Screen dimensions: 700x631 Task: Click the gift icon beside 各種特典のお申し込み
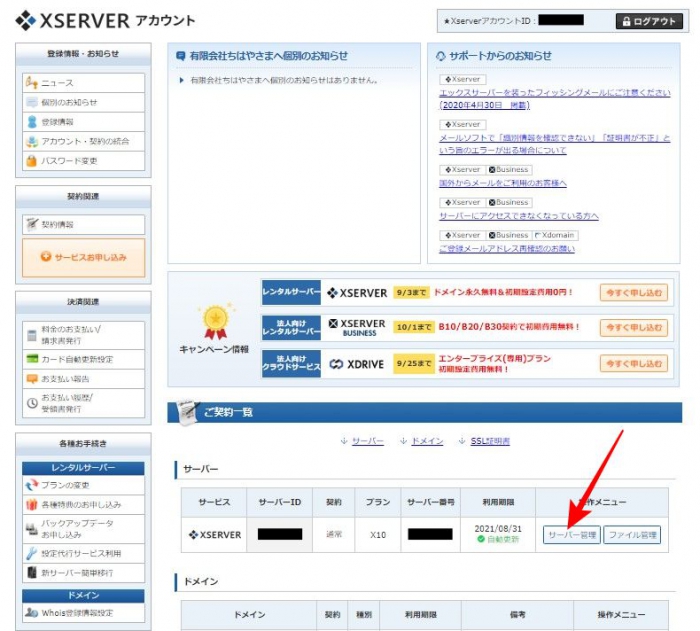pyautogui.click(x=31, y=505)
